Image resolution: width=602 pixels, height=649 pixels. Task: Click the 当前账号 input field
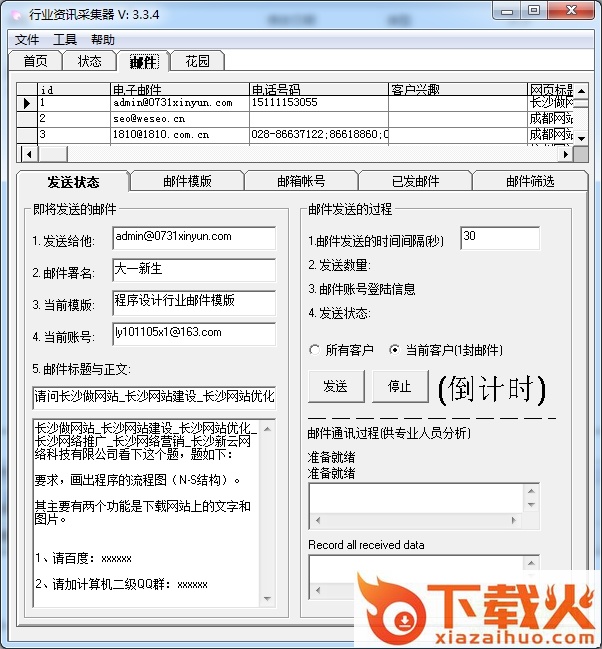(194, 334)
